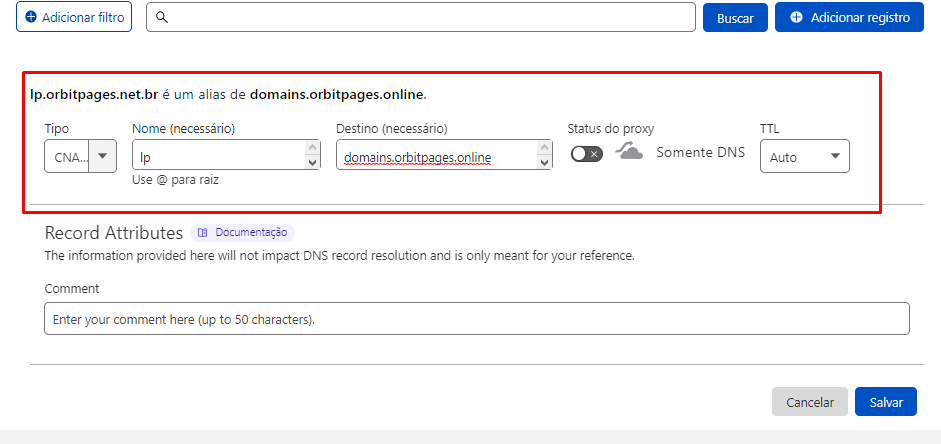941x444 pixels.
Task: Click the plus icon in Adicionar registro
Action: 796,17
